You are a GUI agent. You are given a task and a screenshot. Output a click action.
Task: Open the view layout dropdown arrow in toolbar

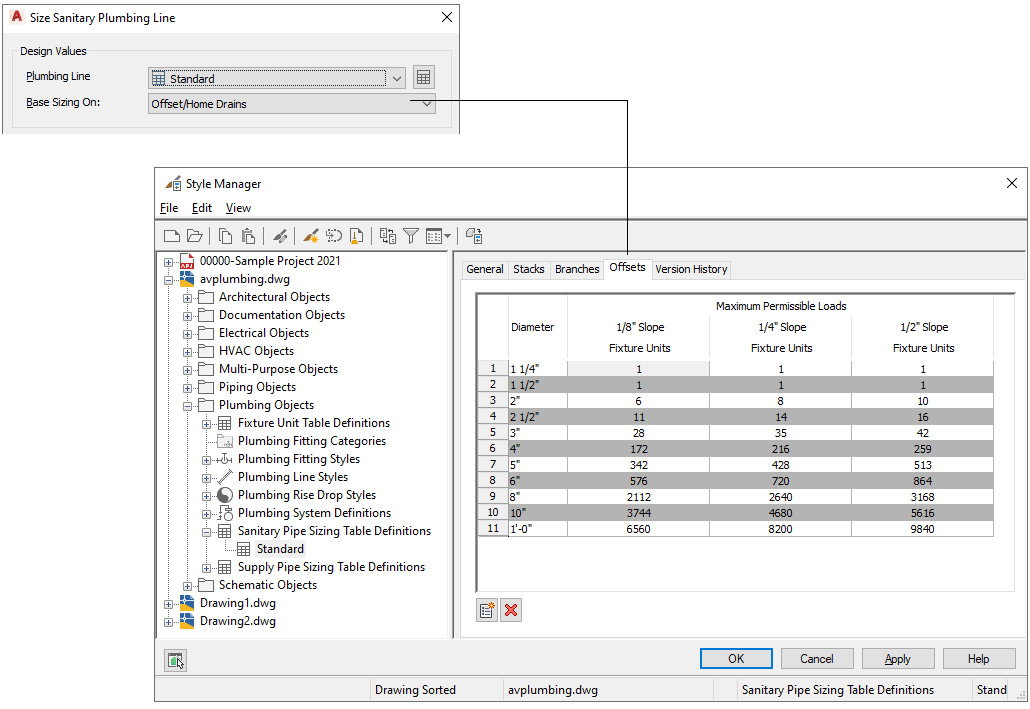pyautogui.click(x=448, y=236)
